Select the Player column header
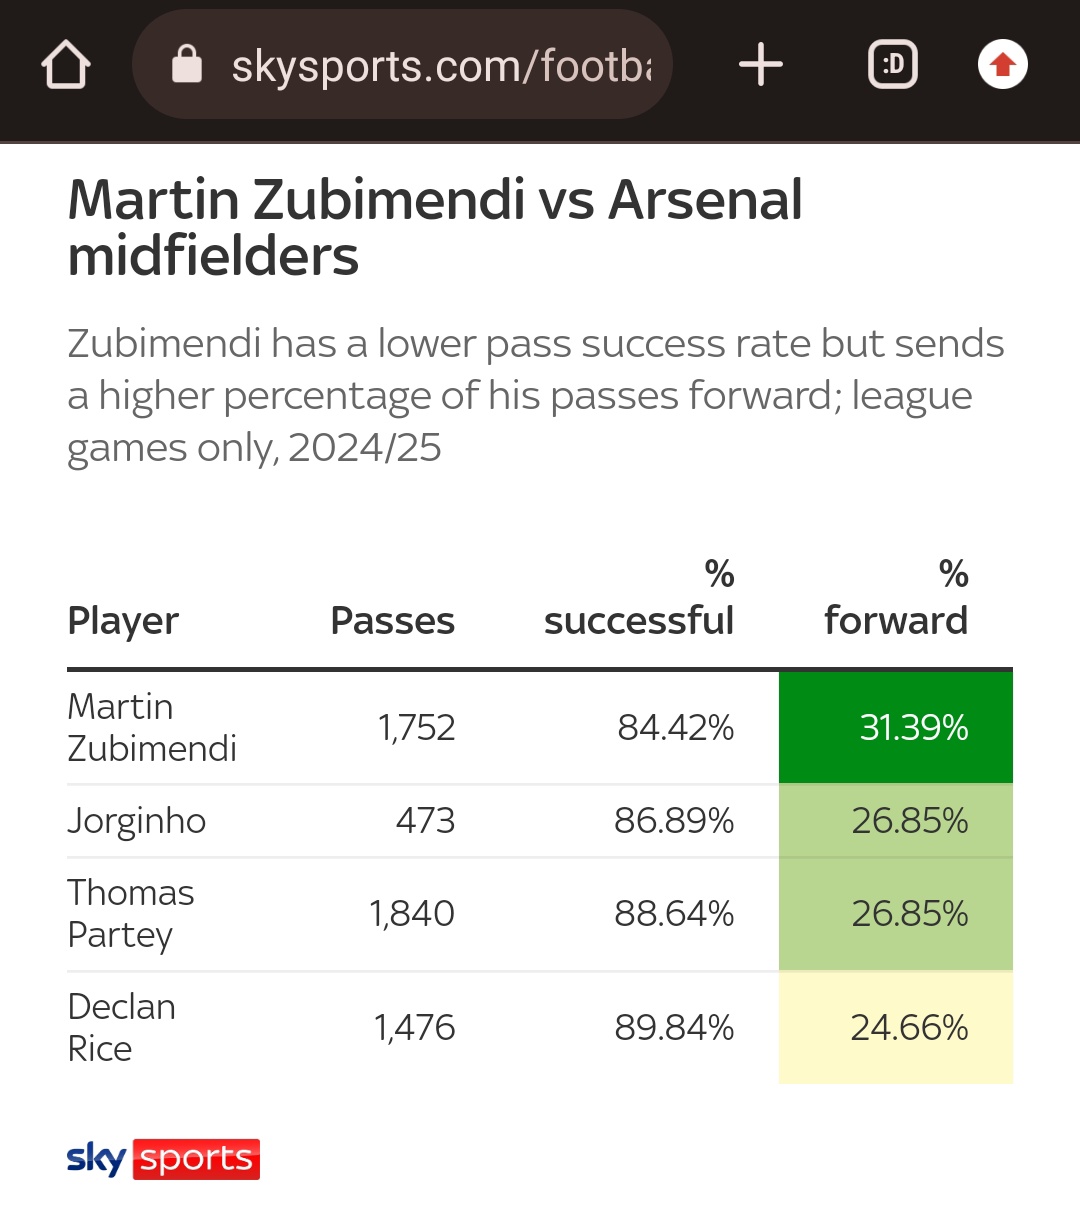The height and width of the screenshot is (1219, 1080). [x=123, y=621]
